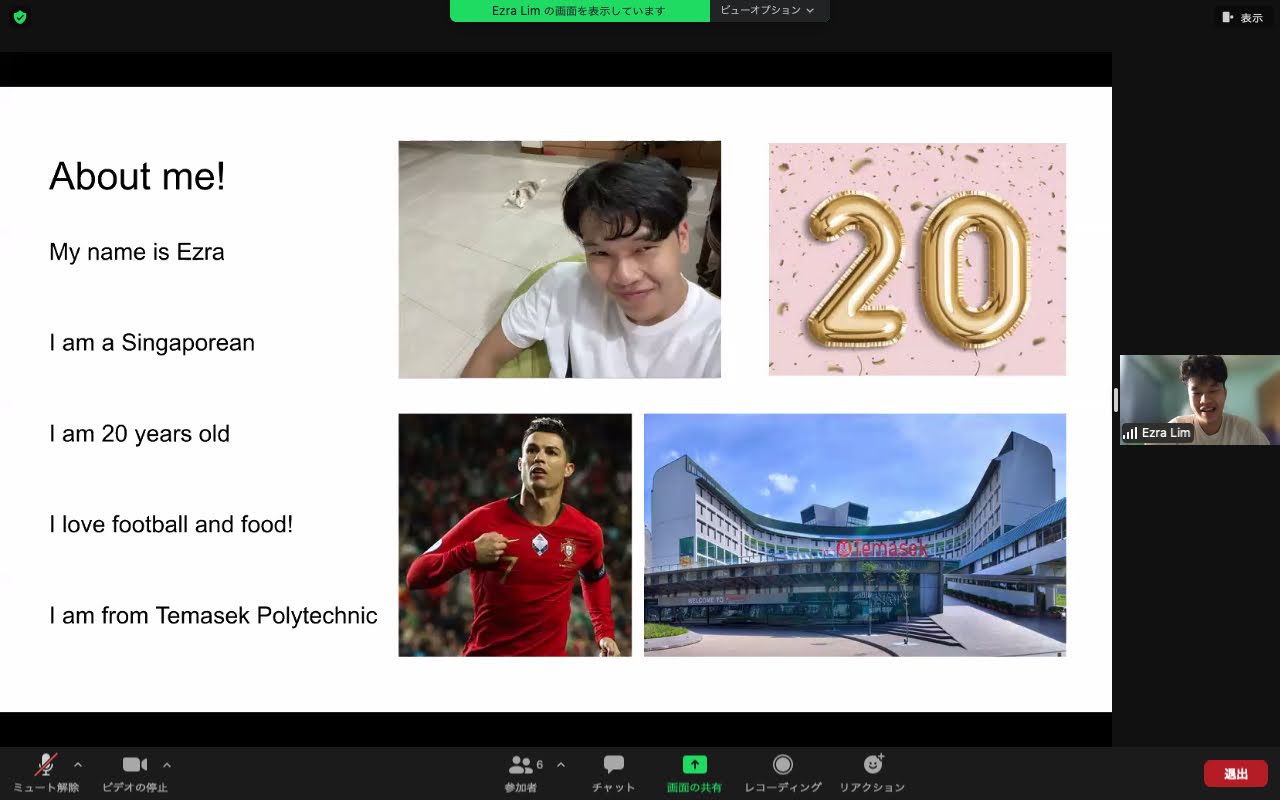Image resolution: width=1280 pixels, height=800 pixels.
Task: Click the Temasek Polytechnic building photo
Action: click(x=854, y=534)
